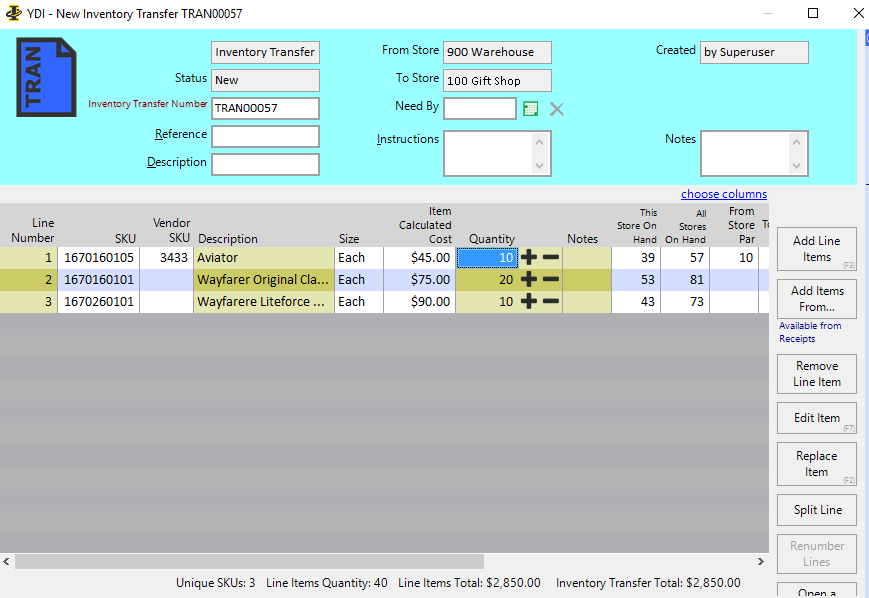Select quantity cell of Aviator row

click(487, 258)
